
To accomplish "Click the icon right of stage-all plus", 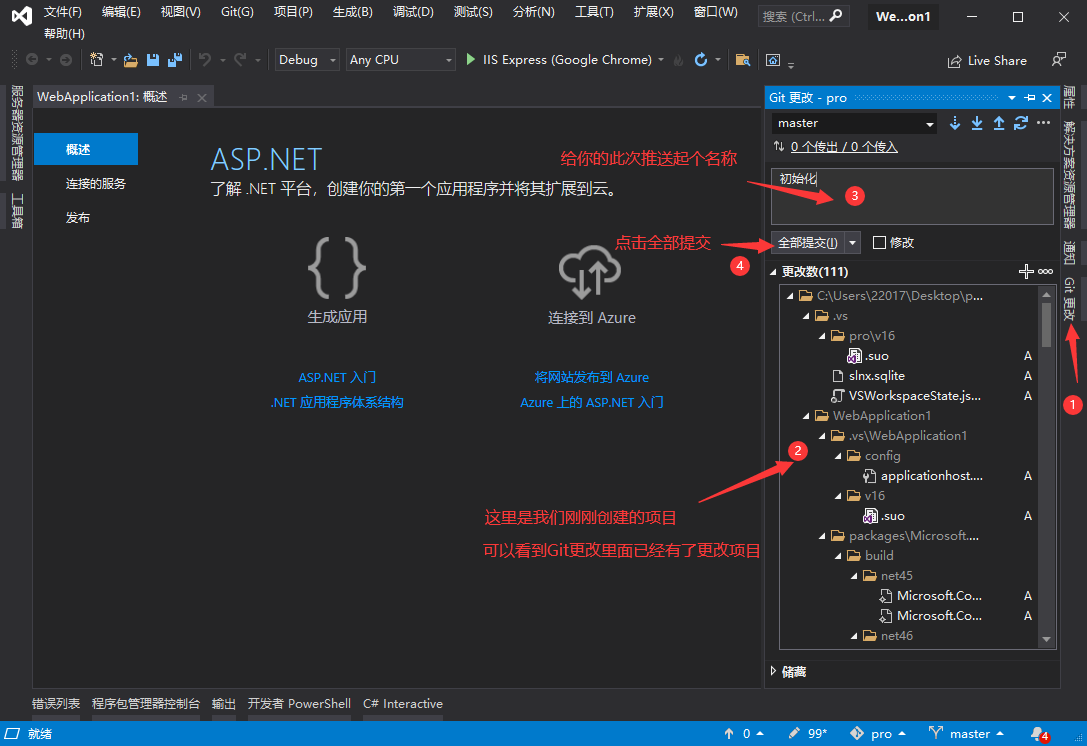I will (x=1045, y=271).
